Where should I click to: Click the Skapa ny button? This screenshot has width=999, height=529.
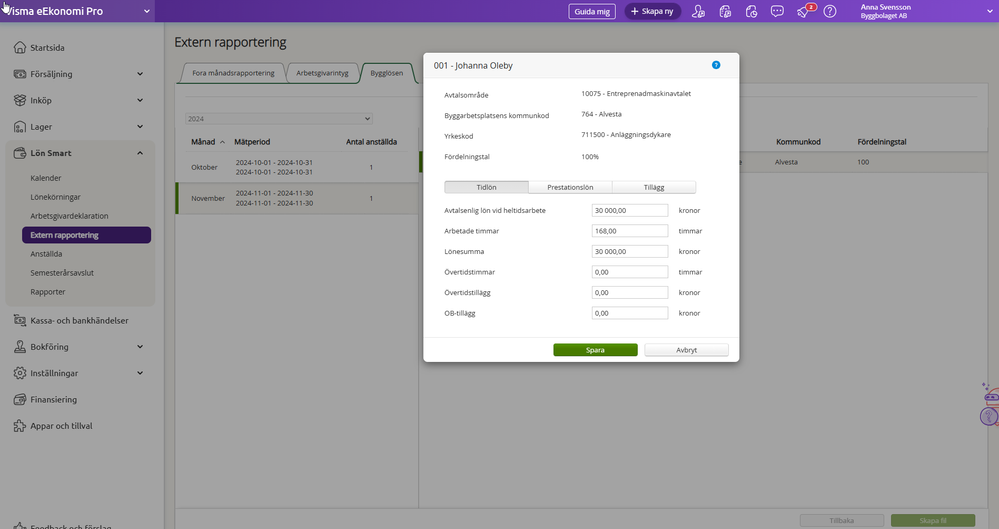point(653,11)
